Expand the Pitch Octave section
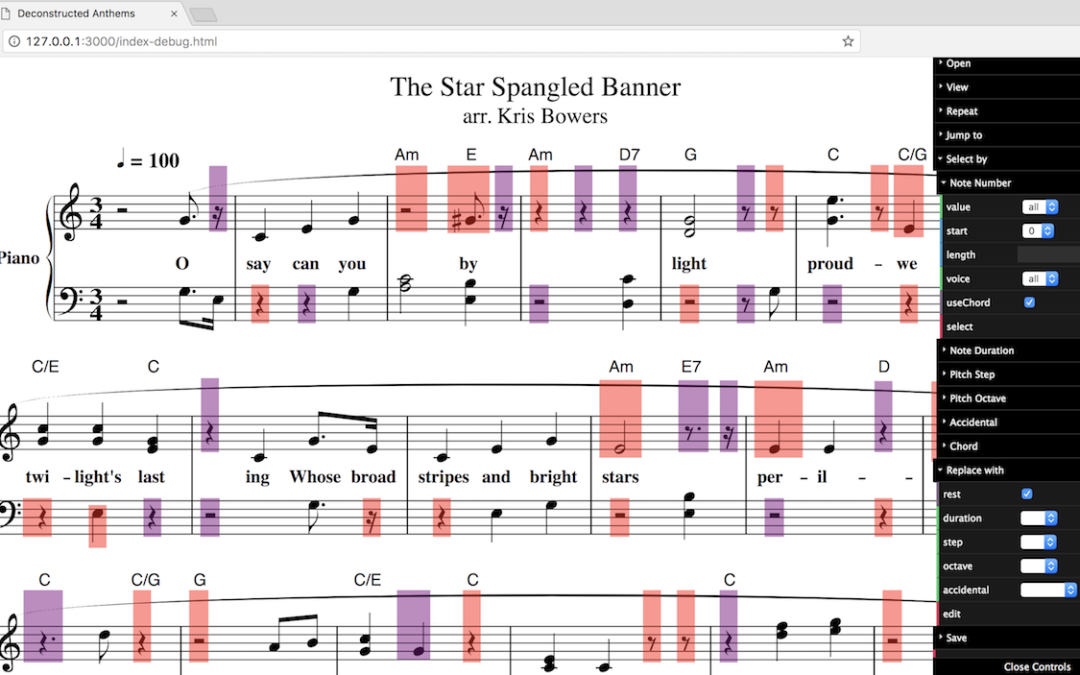The width and height of the screenshot is (1080, 675). [1008, 398]
